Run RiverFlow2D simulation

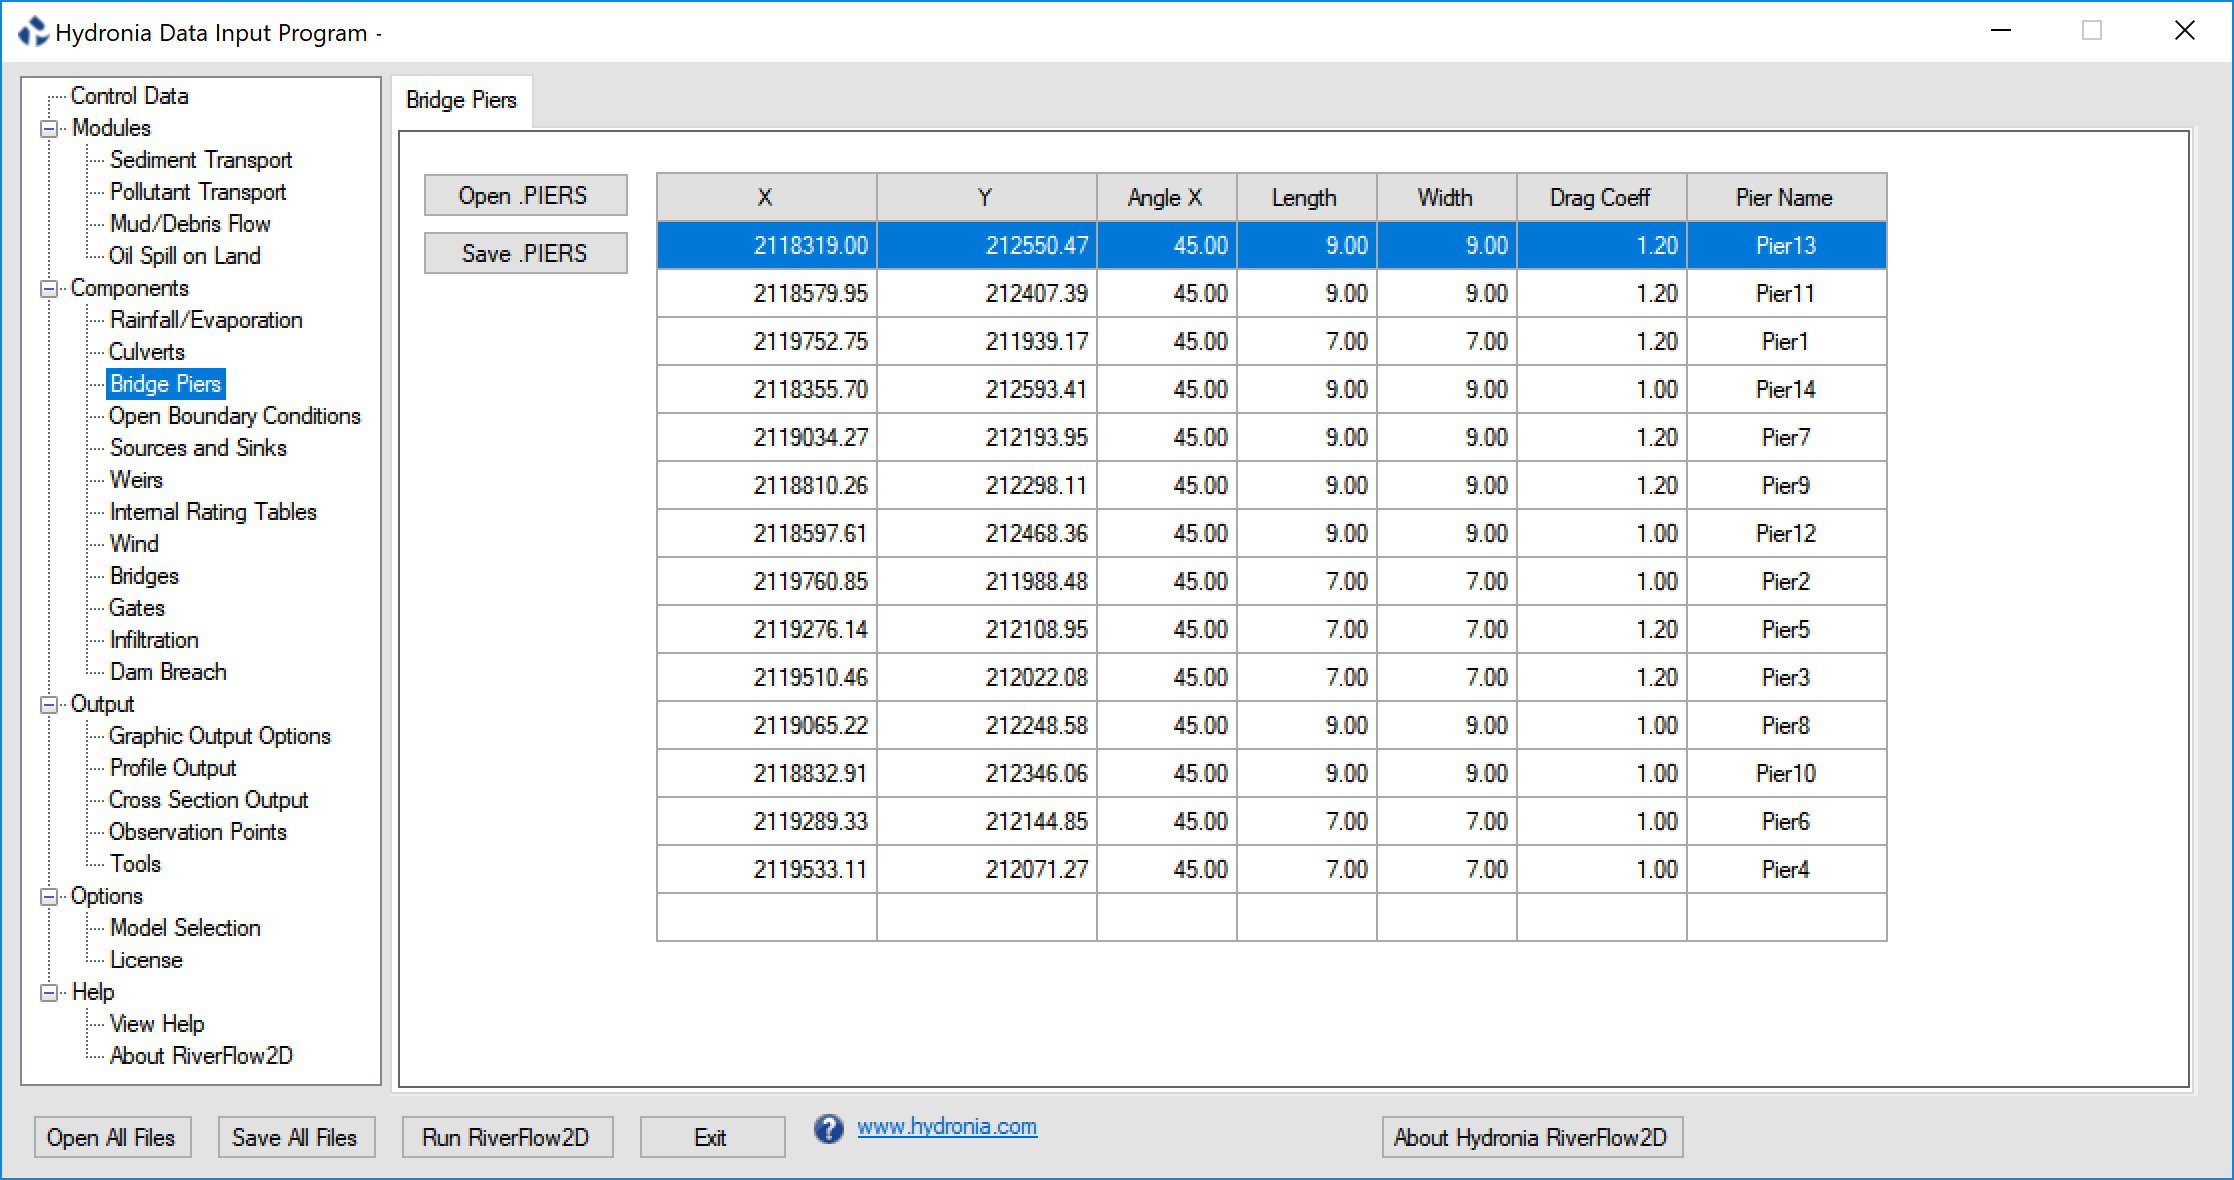[x=507, y=1137]
